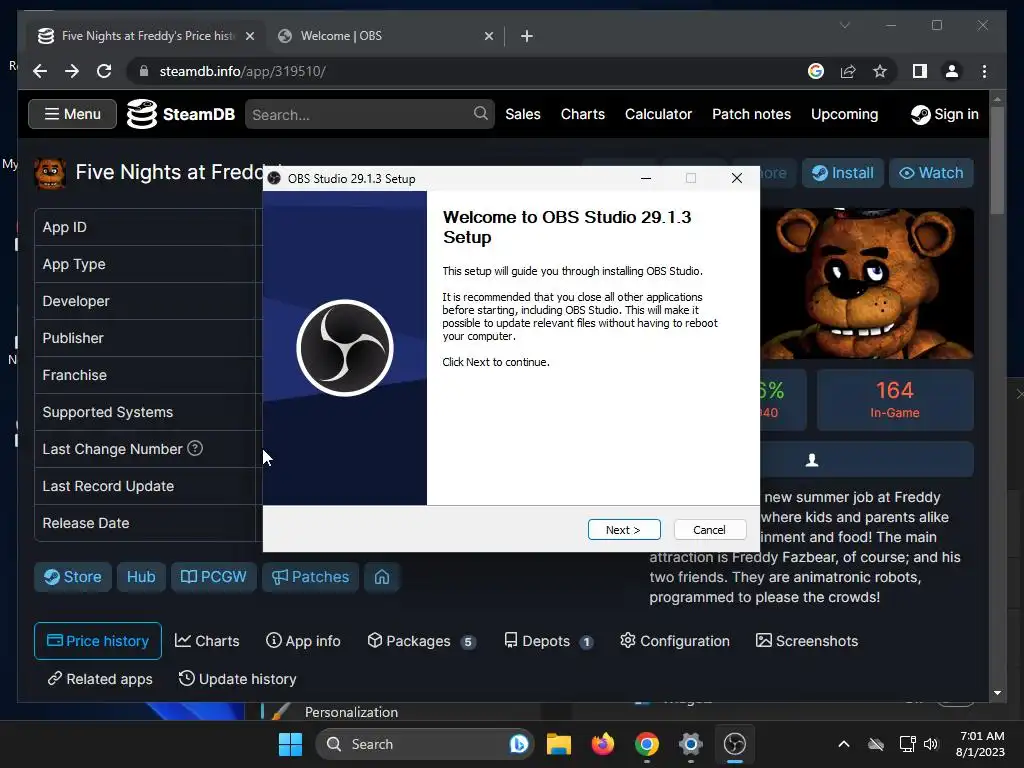
Task: Click the taskbar Search box
Action: 425,744
